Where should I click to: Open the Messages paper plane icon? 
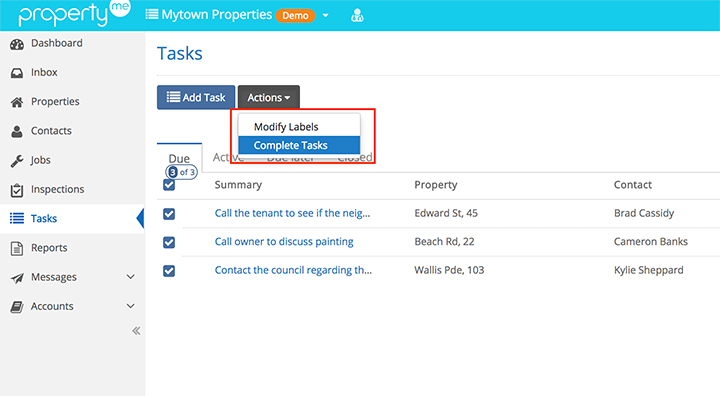17,277
